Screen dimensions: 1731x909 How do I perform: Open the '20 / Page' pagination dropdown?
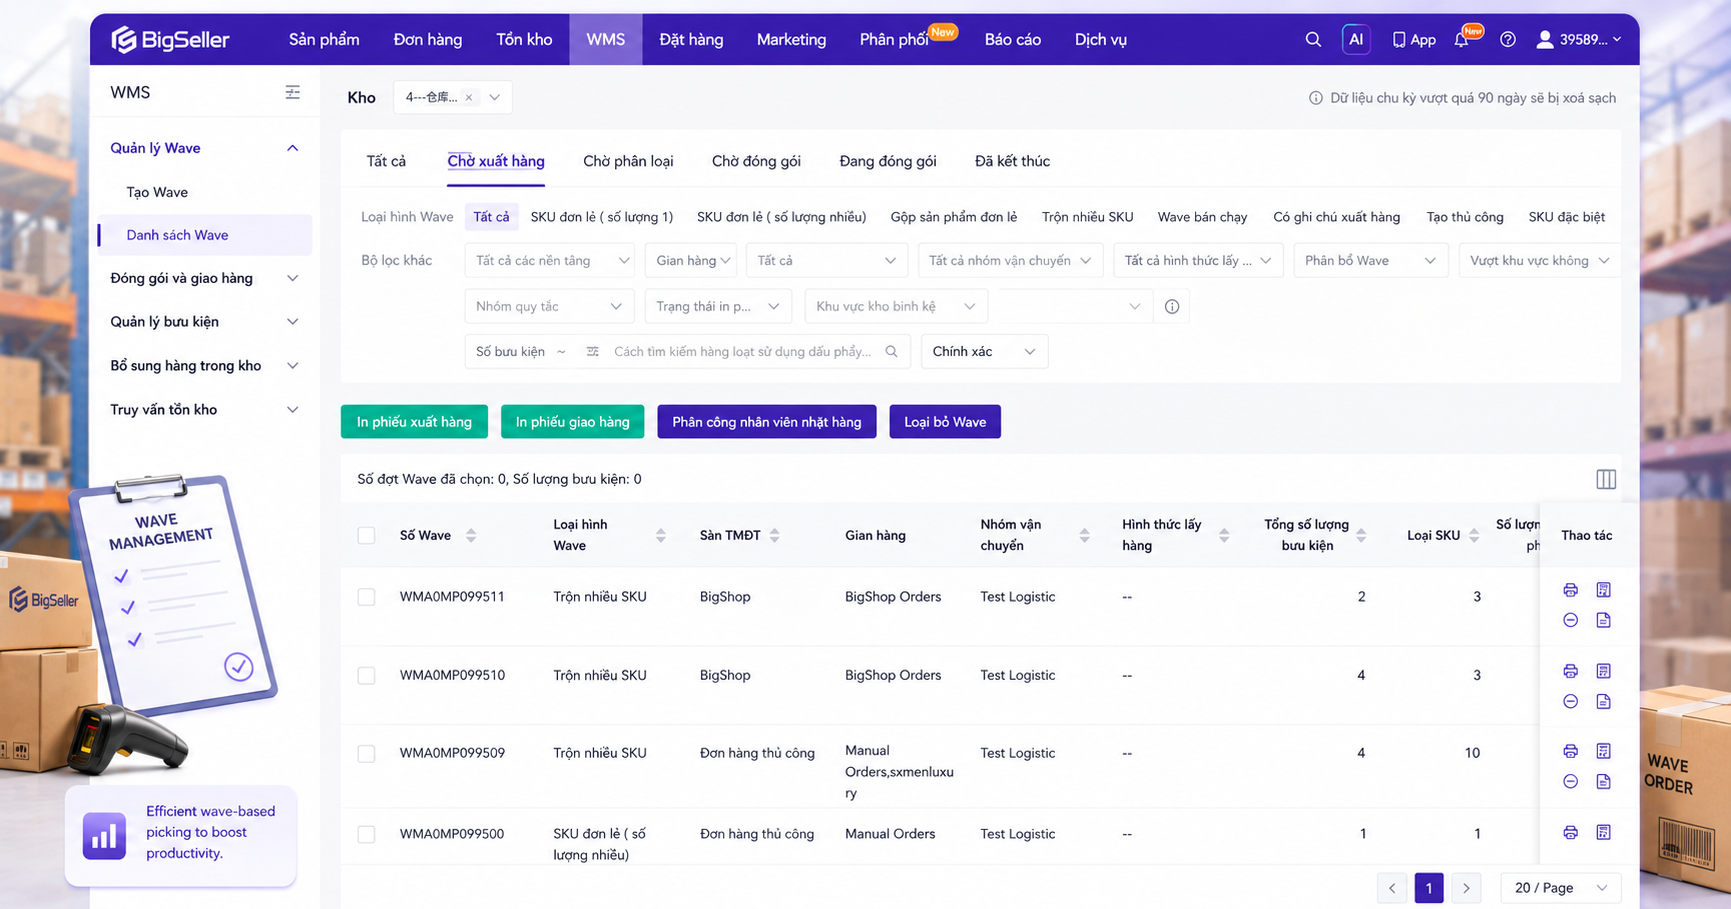[x=1560, y=888]
